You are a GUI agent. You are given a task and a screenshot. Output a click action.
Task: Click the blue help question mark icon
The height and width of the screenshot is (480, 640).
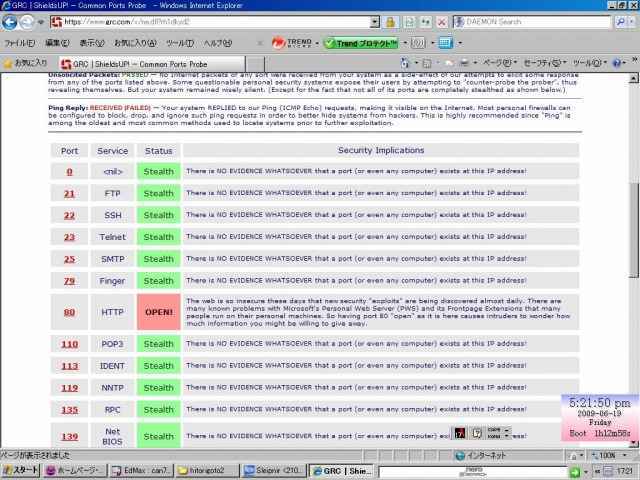[617, 63]
